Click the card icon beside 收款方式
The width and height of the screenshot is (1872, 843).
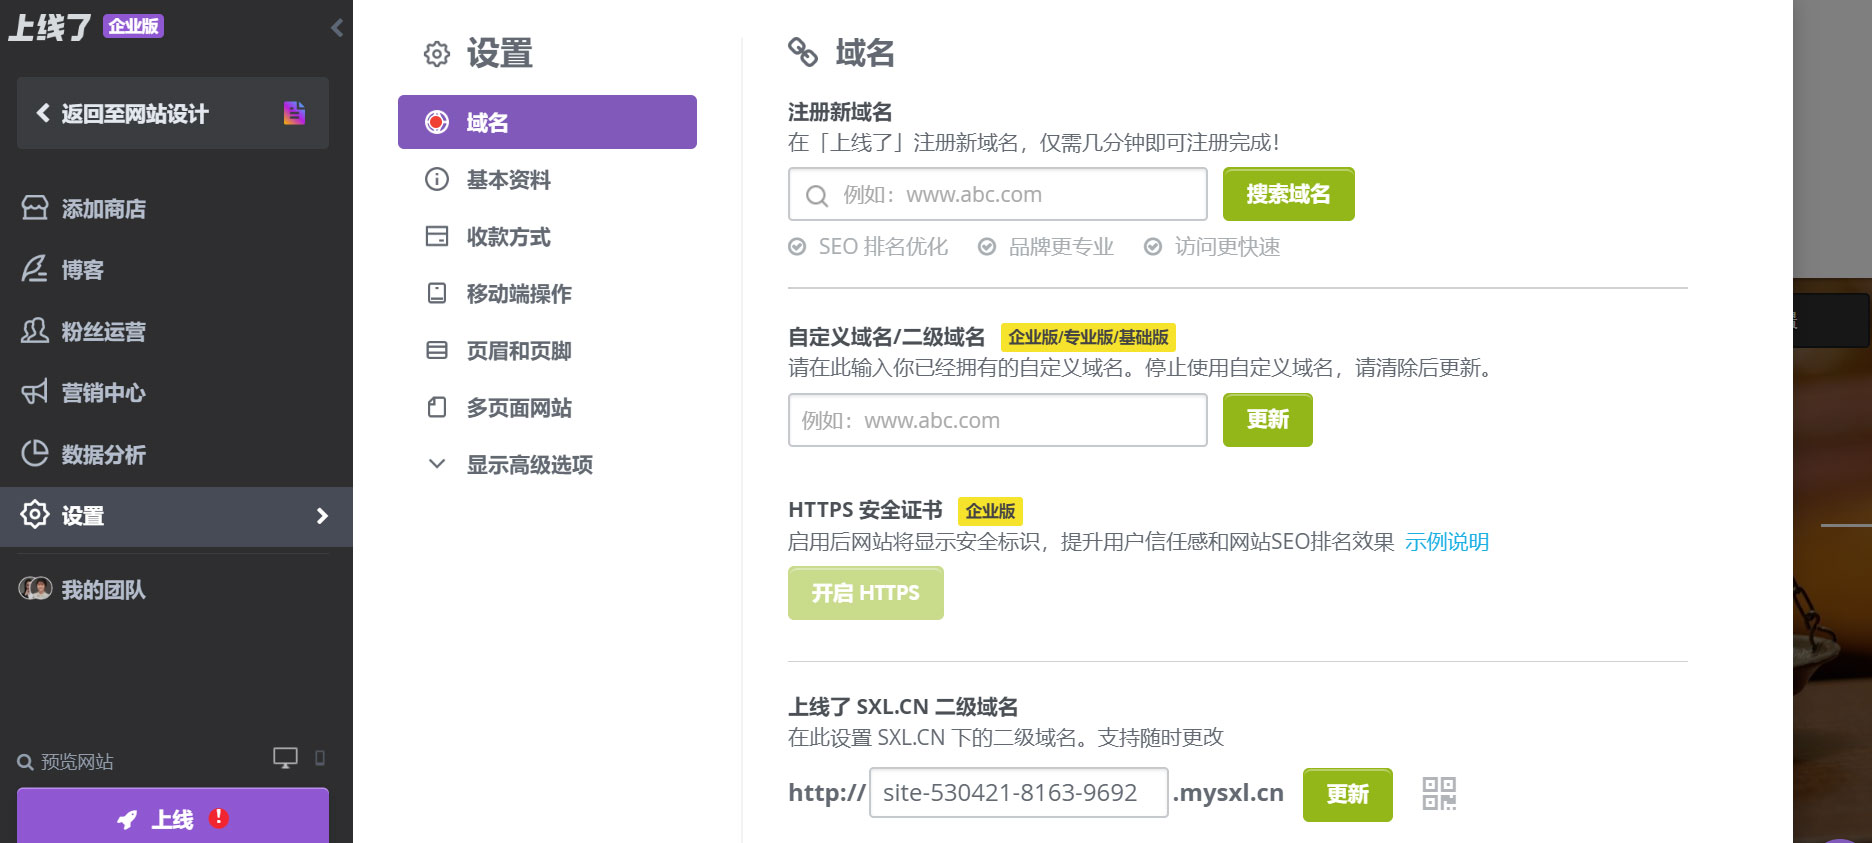437,236
